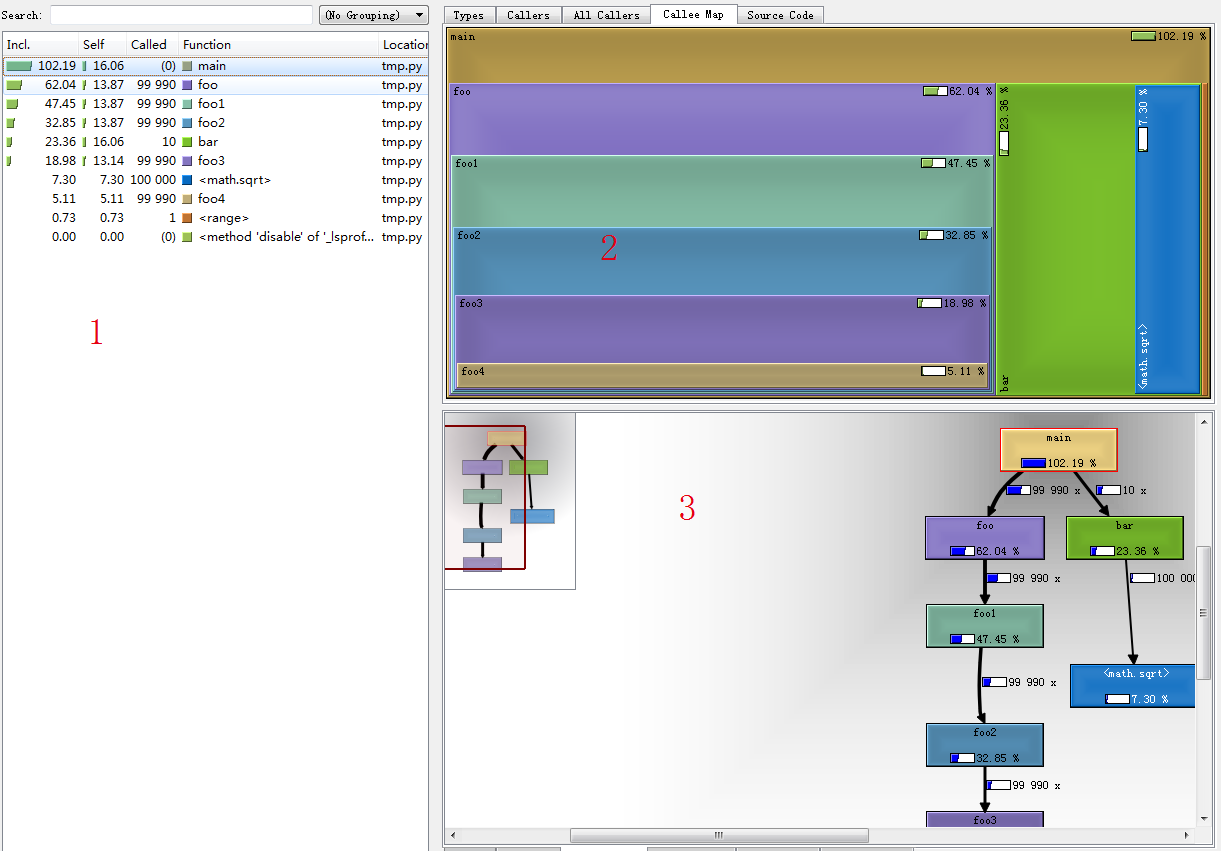Click the bar green color icon in list
The image size is (1221, 851).
coord(187,142)
